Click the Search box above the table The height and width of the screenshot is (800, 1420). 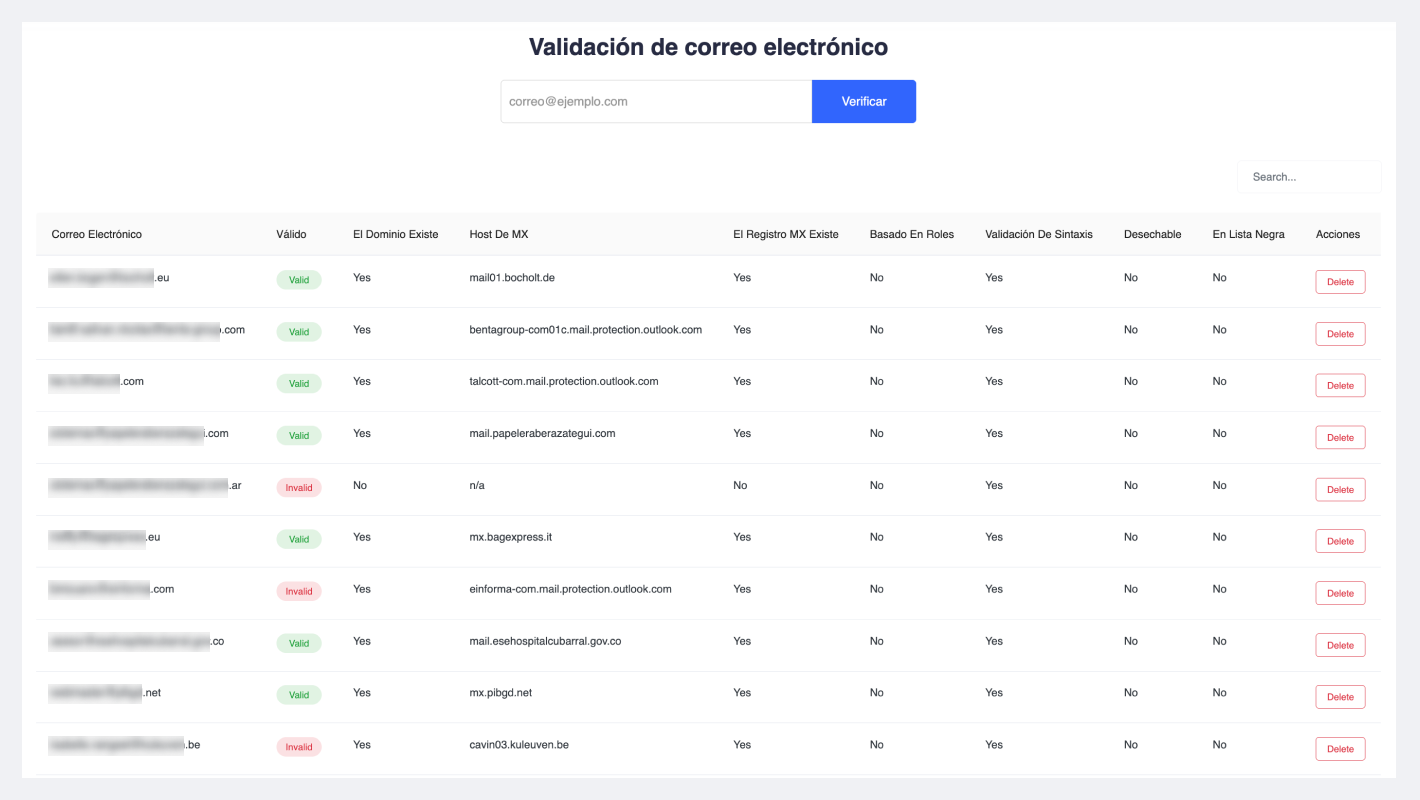click(x=1309, y=177)
